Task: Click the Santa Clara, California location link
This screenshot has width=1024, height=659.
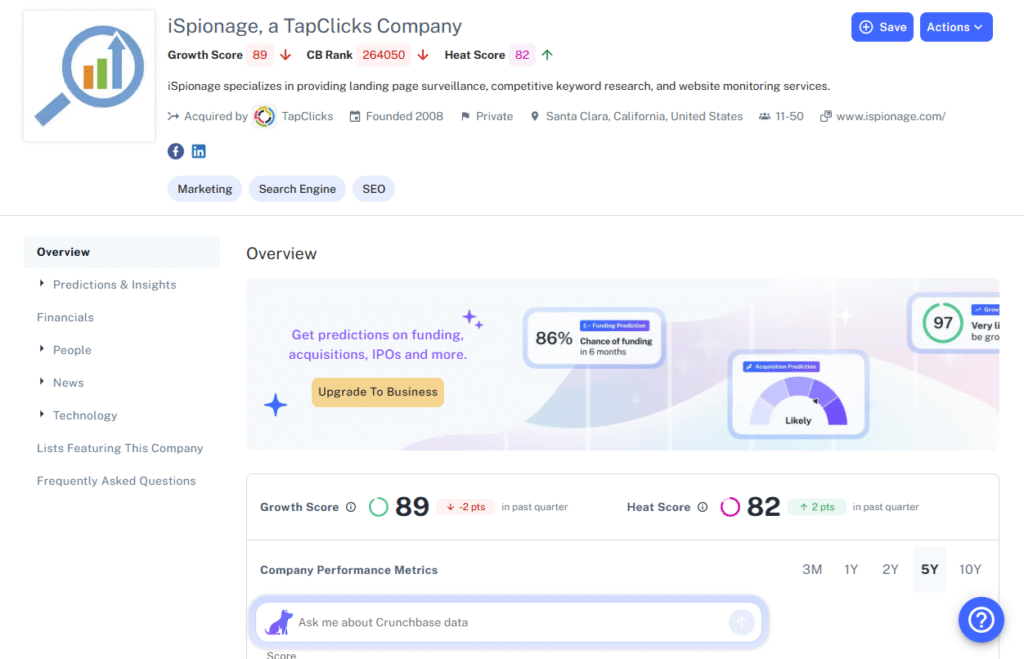Action: tap(644, 116)
